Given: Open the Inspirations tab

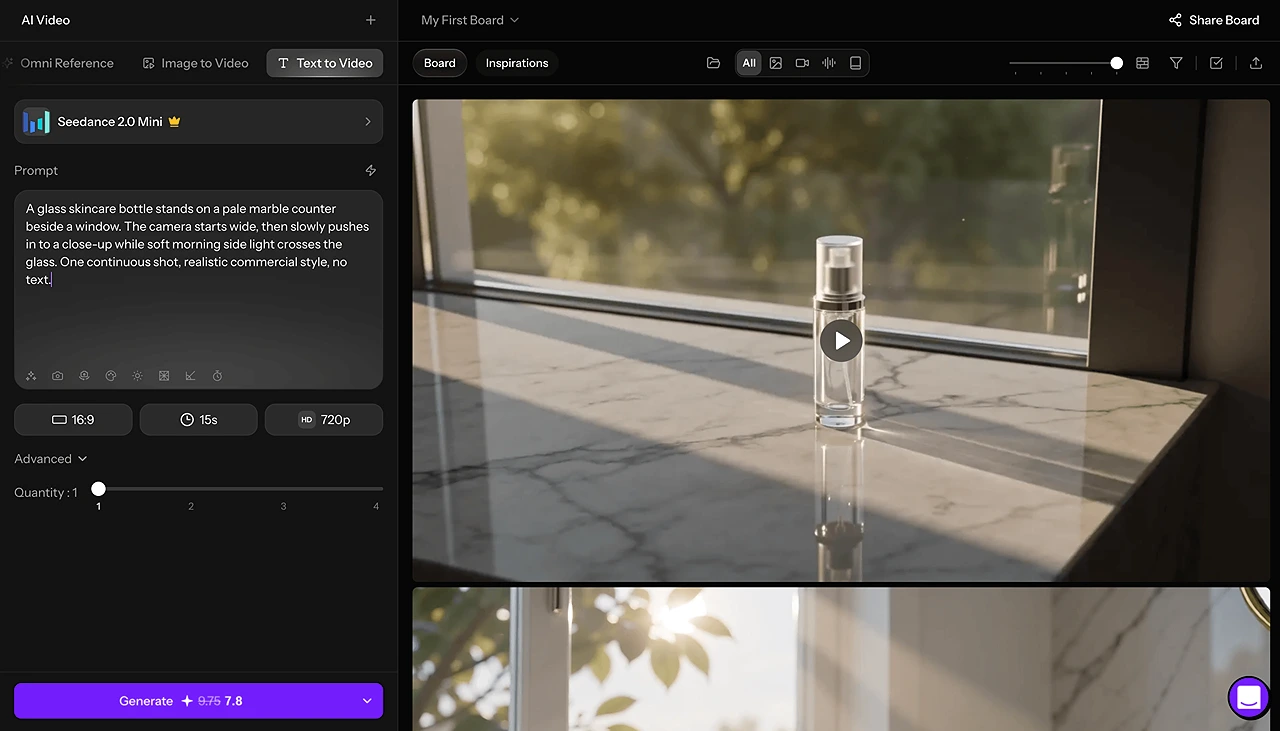Looking at the screenshot, I should [517, 63].
